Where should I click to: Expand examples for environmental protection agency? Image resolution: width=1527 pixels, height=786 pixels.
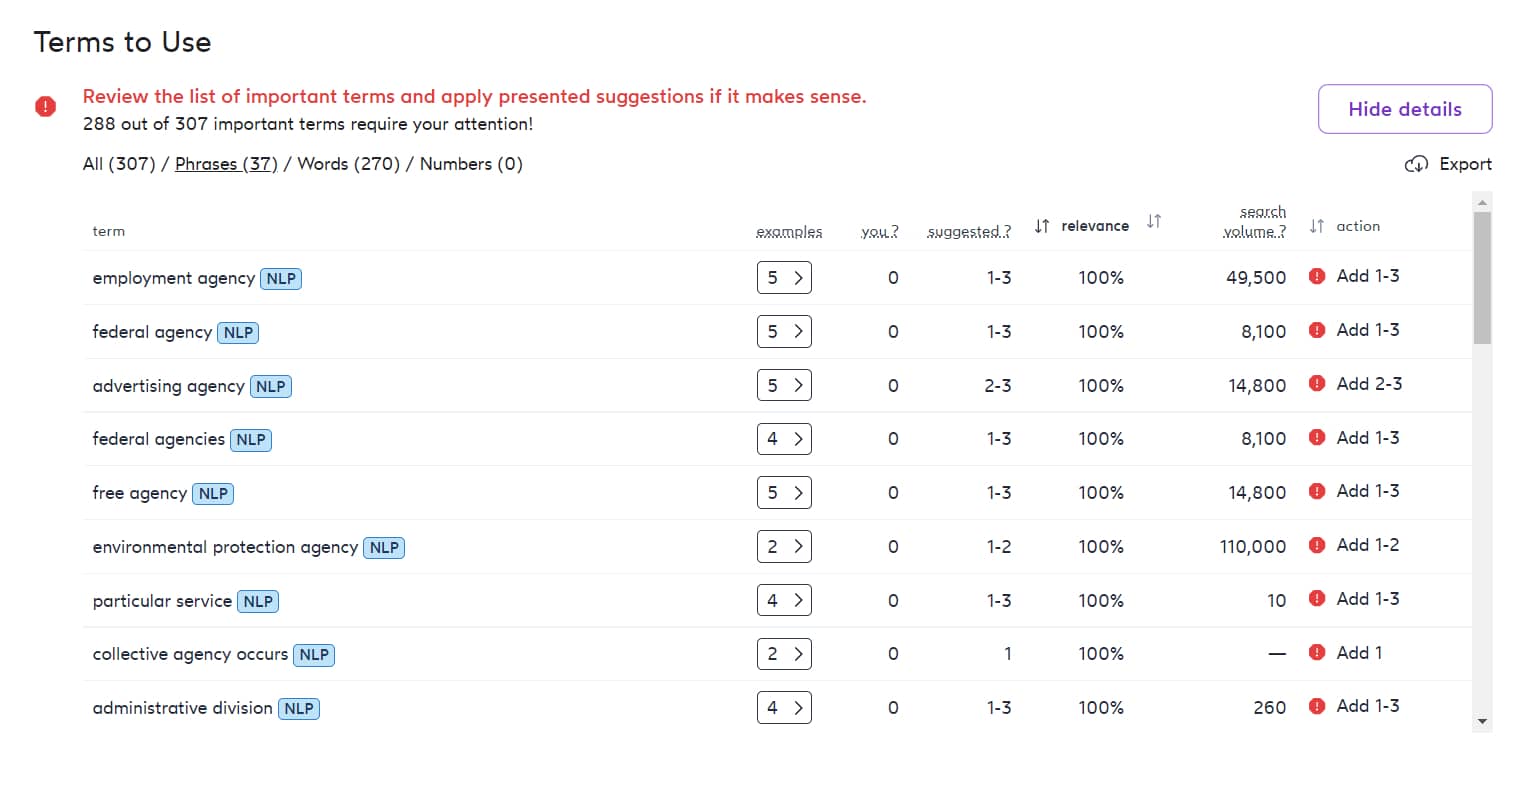point(784,546)
